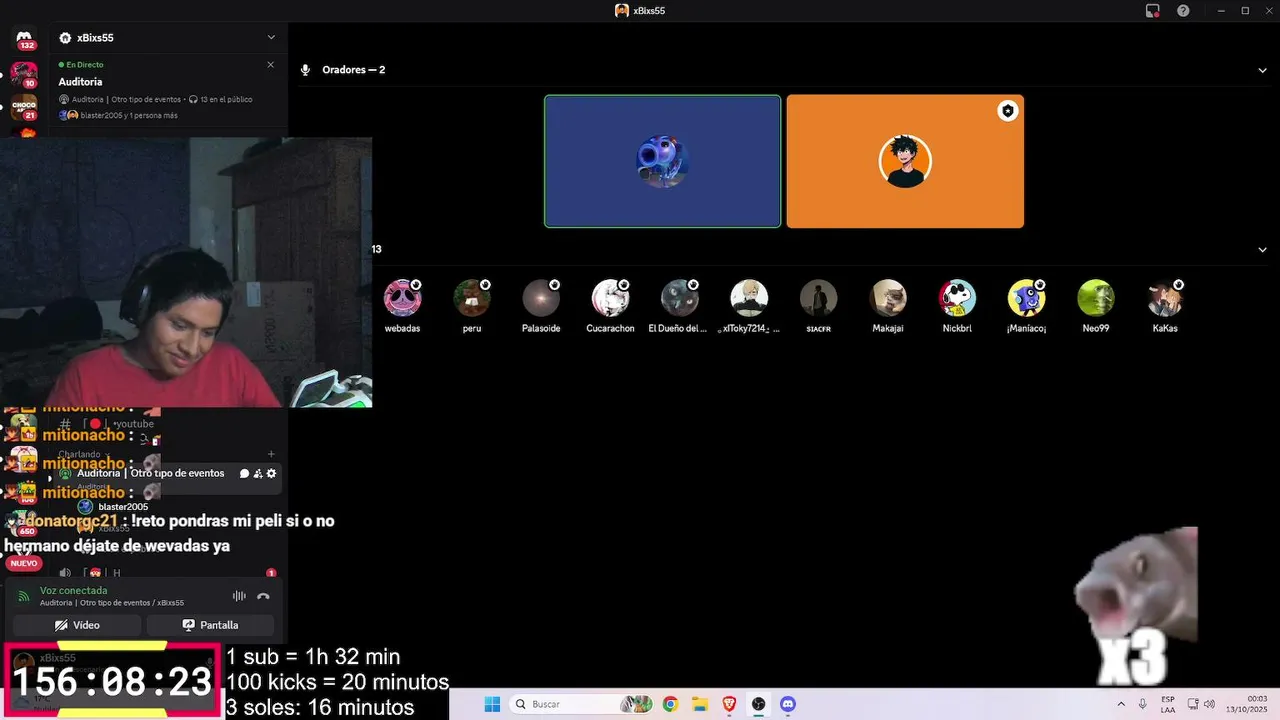Dismiss the En Directo Auditoria banner
The width and height of the screenshot is (1280, 720).
tap(270, 65)
